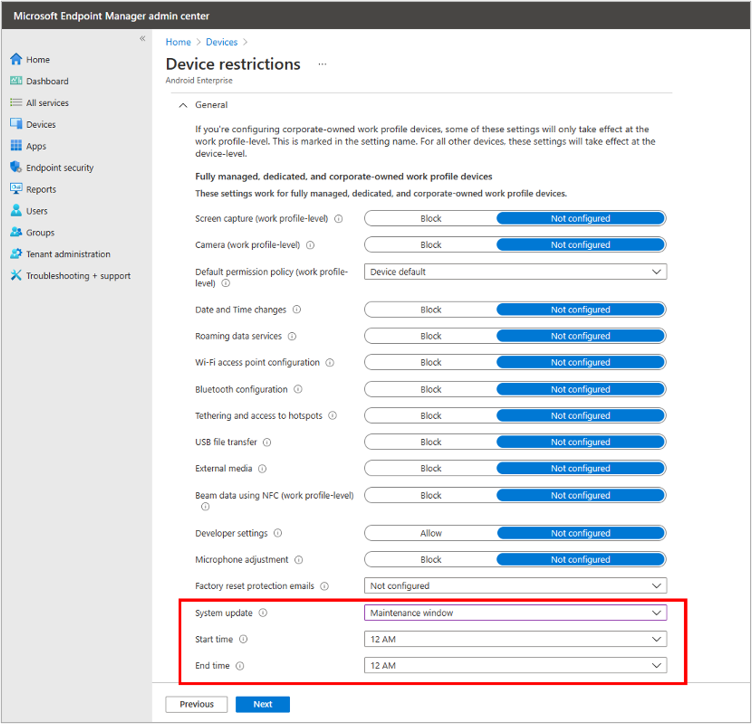
Task: Click the Devices icon in sidebar
Action: pos(16,124)
